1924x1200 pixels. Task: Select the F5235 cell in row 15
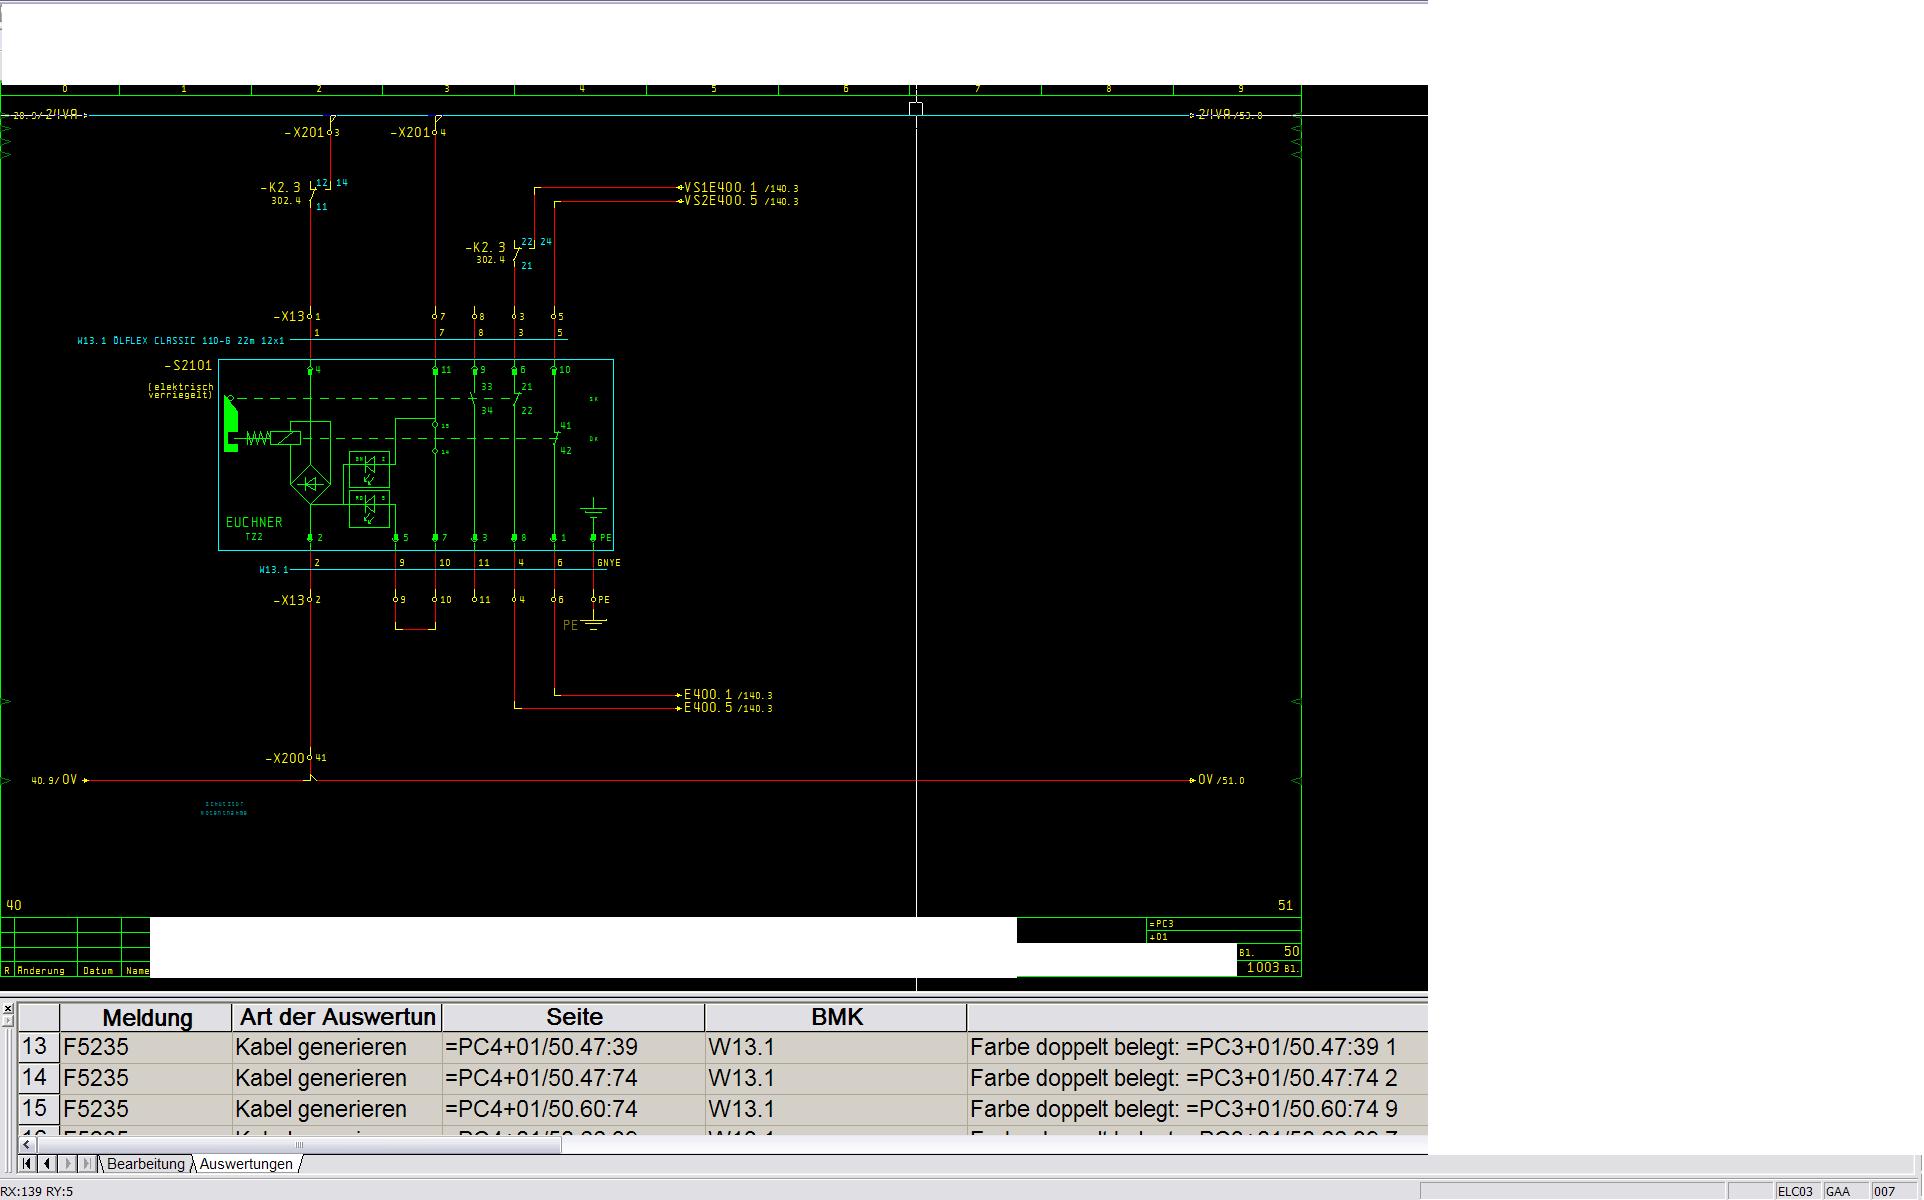click(146, 1109)
